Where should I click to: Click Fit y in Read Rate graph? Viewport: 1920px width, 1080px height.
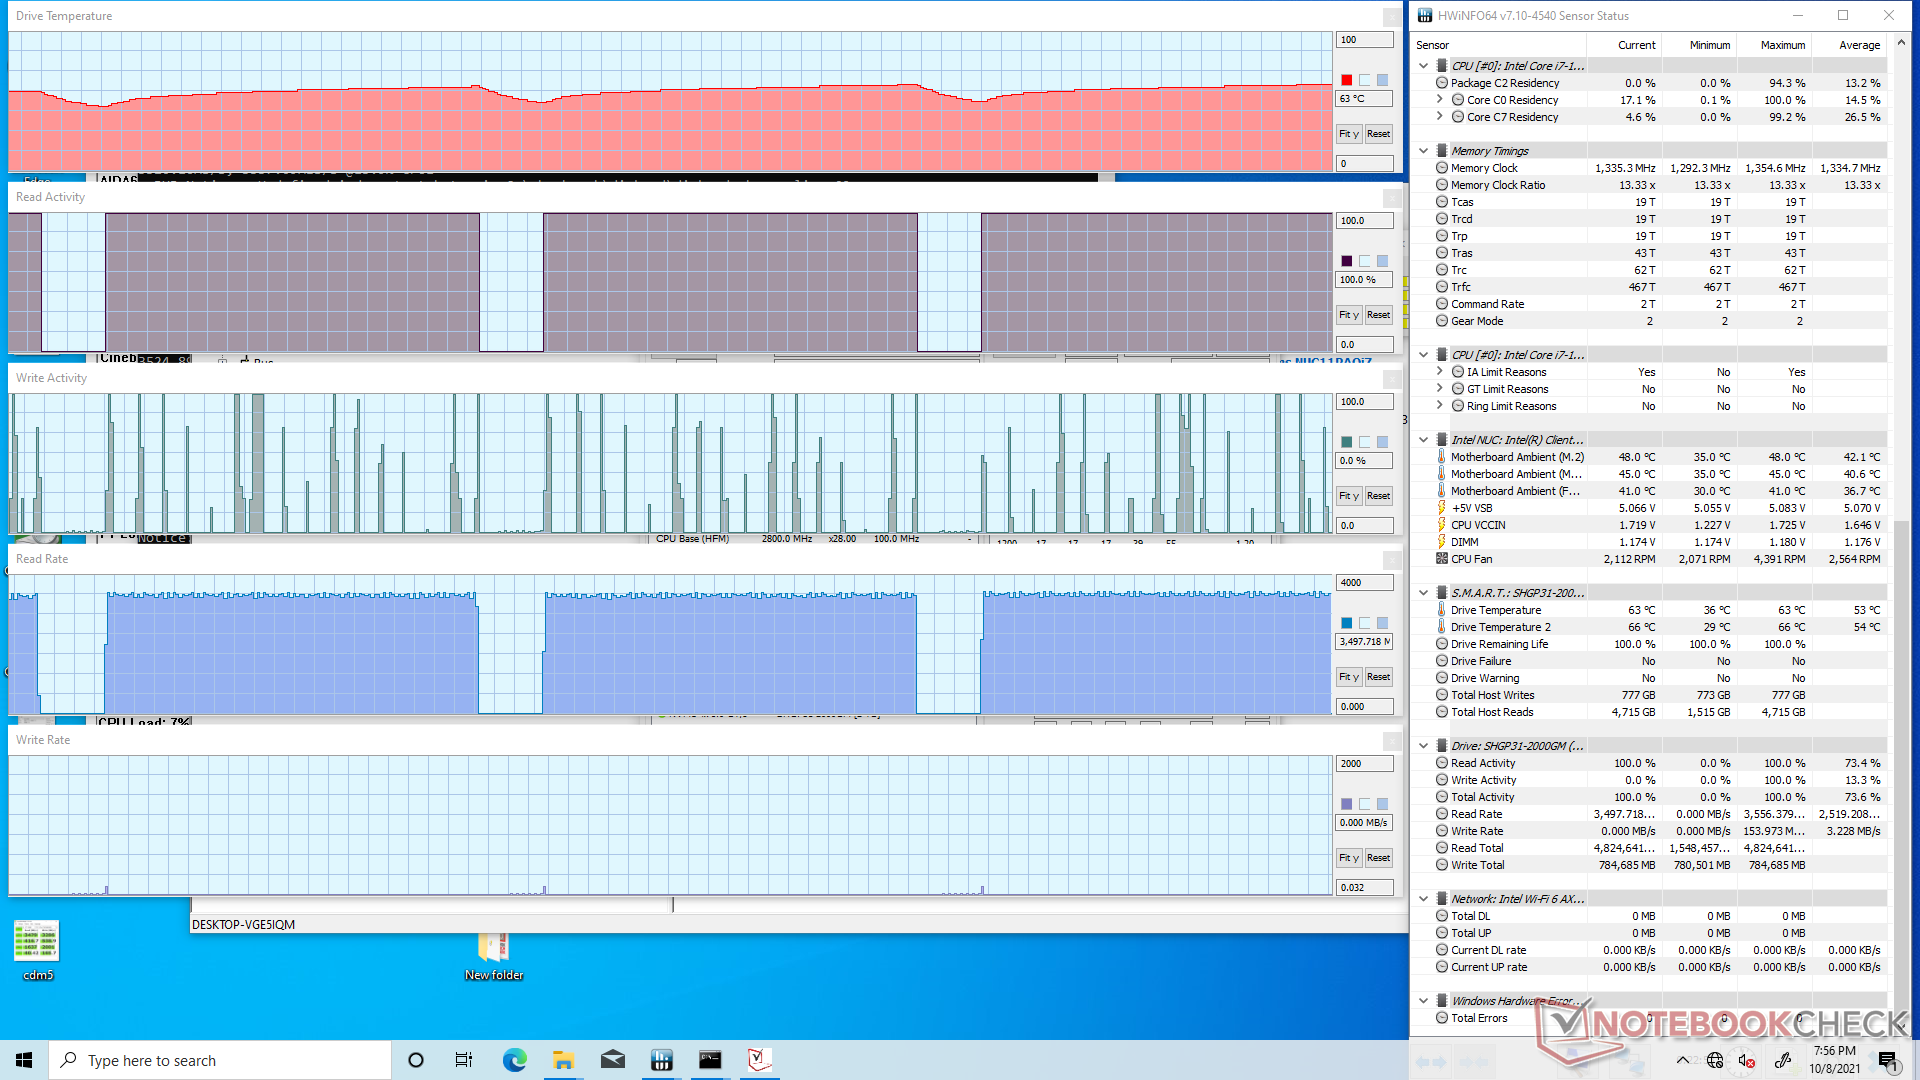[x=1349, y=677]
